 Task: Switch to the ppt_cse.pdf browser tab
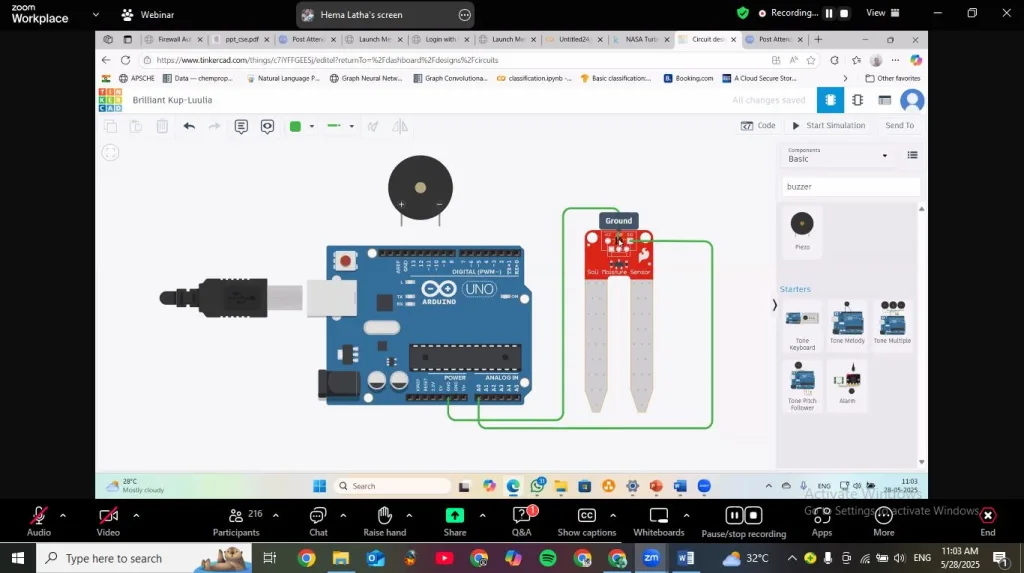pos(241,39)
